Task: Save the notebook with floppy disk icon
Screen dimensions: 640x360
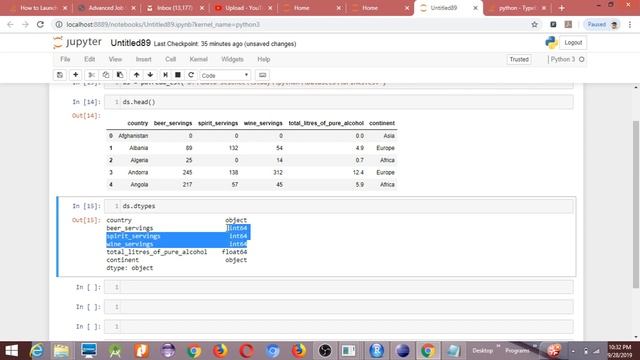Action: point(60,75)
